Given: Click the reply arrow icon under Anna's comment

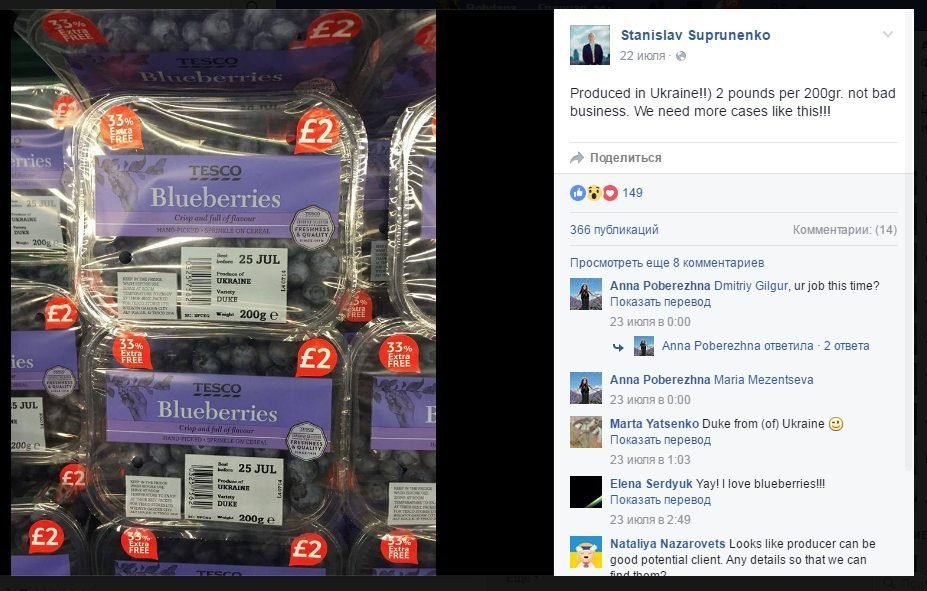Looking at the screenshot, I should (x=618, y=348).
